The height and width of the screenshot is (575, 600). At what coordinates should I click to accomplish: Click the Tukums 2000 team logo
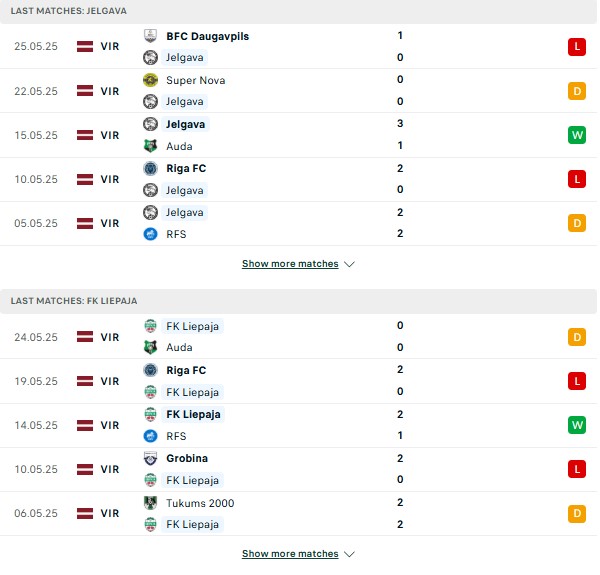click(150, 503)
